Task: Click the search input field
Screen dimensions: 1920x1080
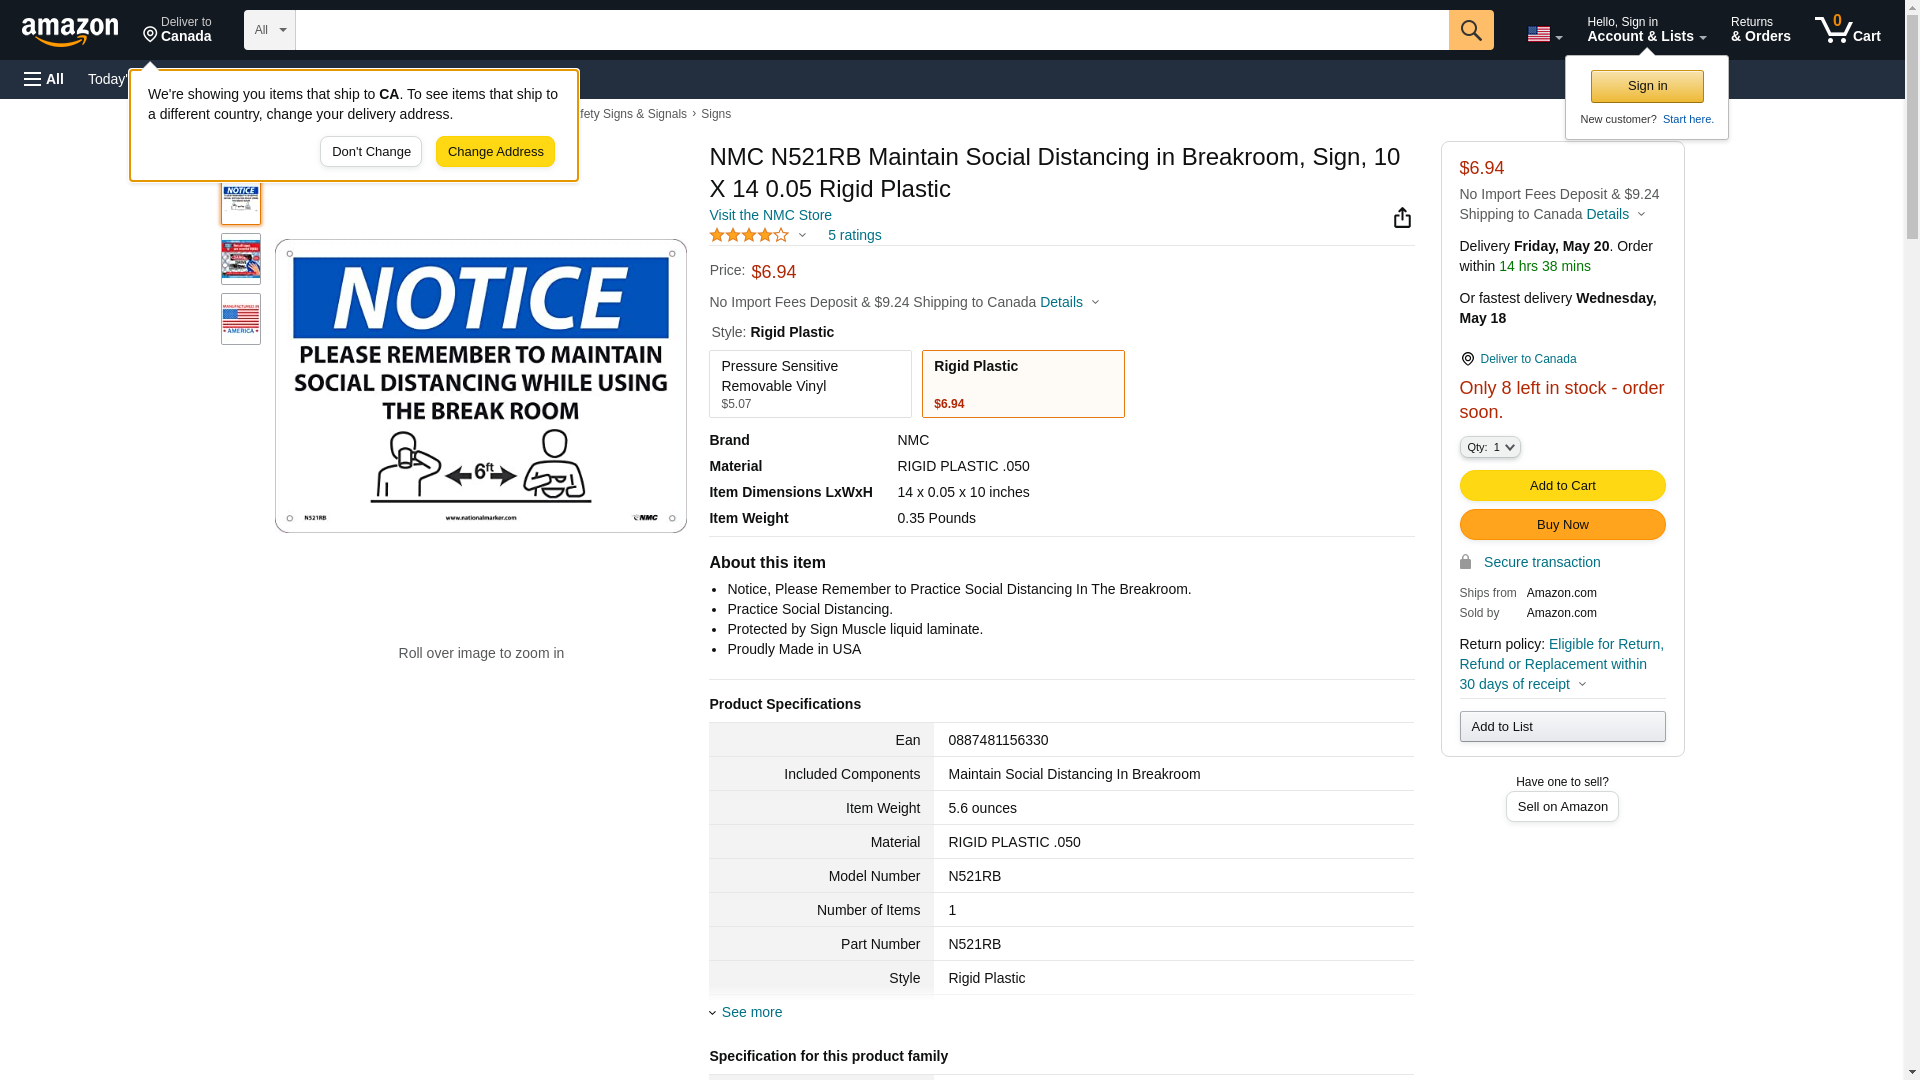Action: [x=870, y=30]
